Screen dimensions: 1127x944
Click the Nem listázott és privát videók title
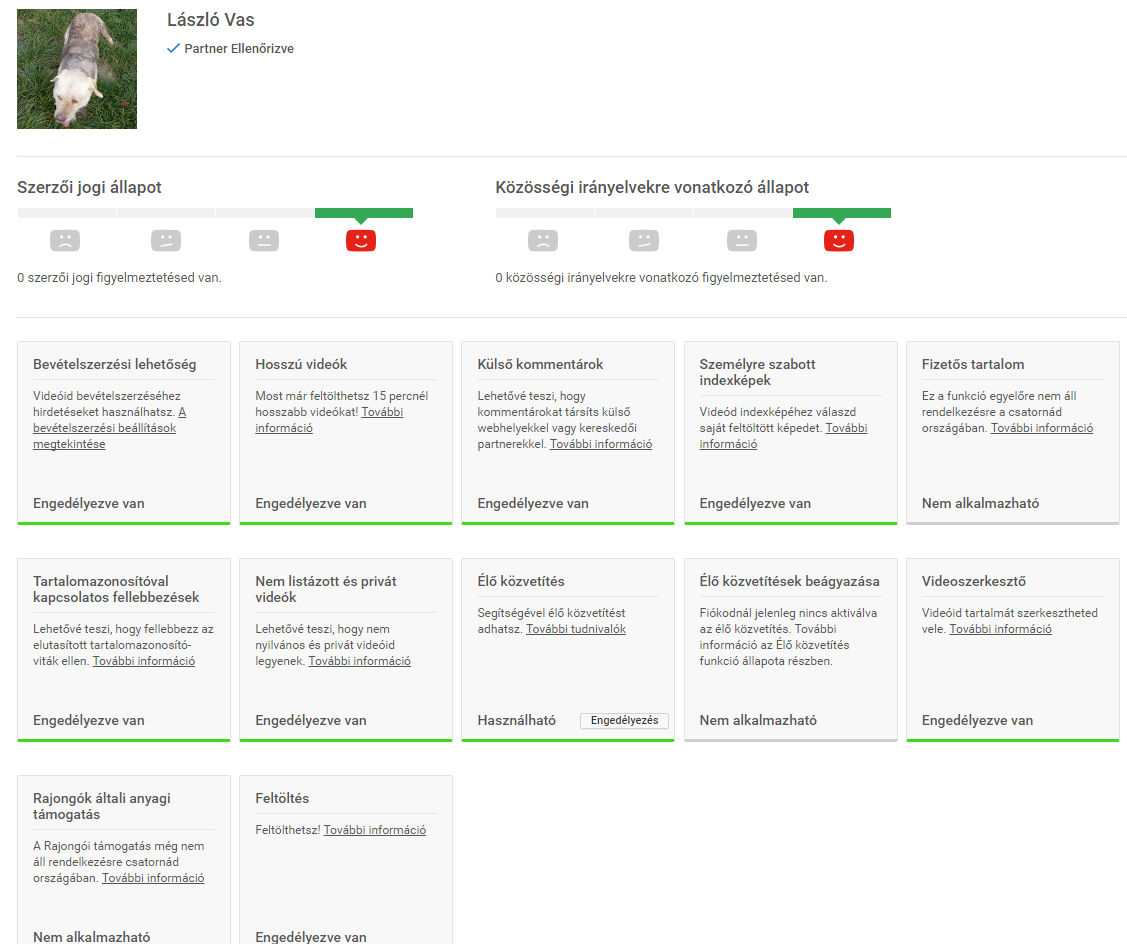coord(326,590)
